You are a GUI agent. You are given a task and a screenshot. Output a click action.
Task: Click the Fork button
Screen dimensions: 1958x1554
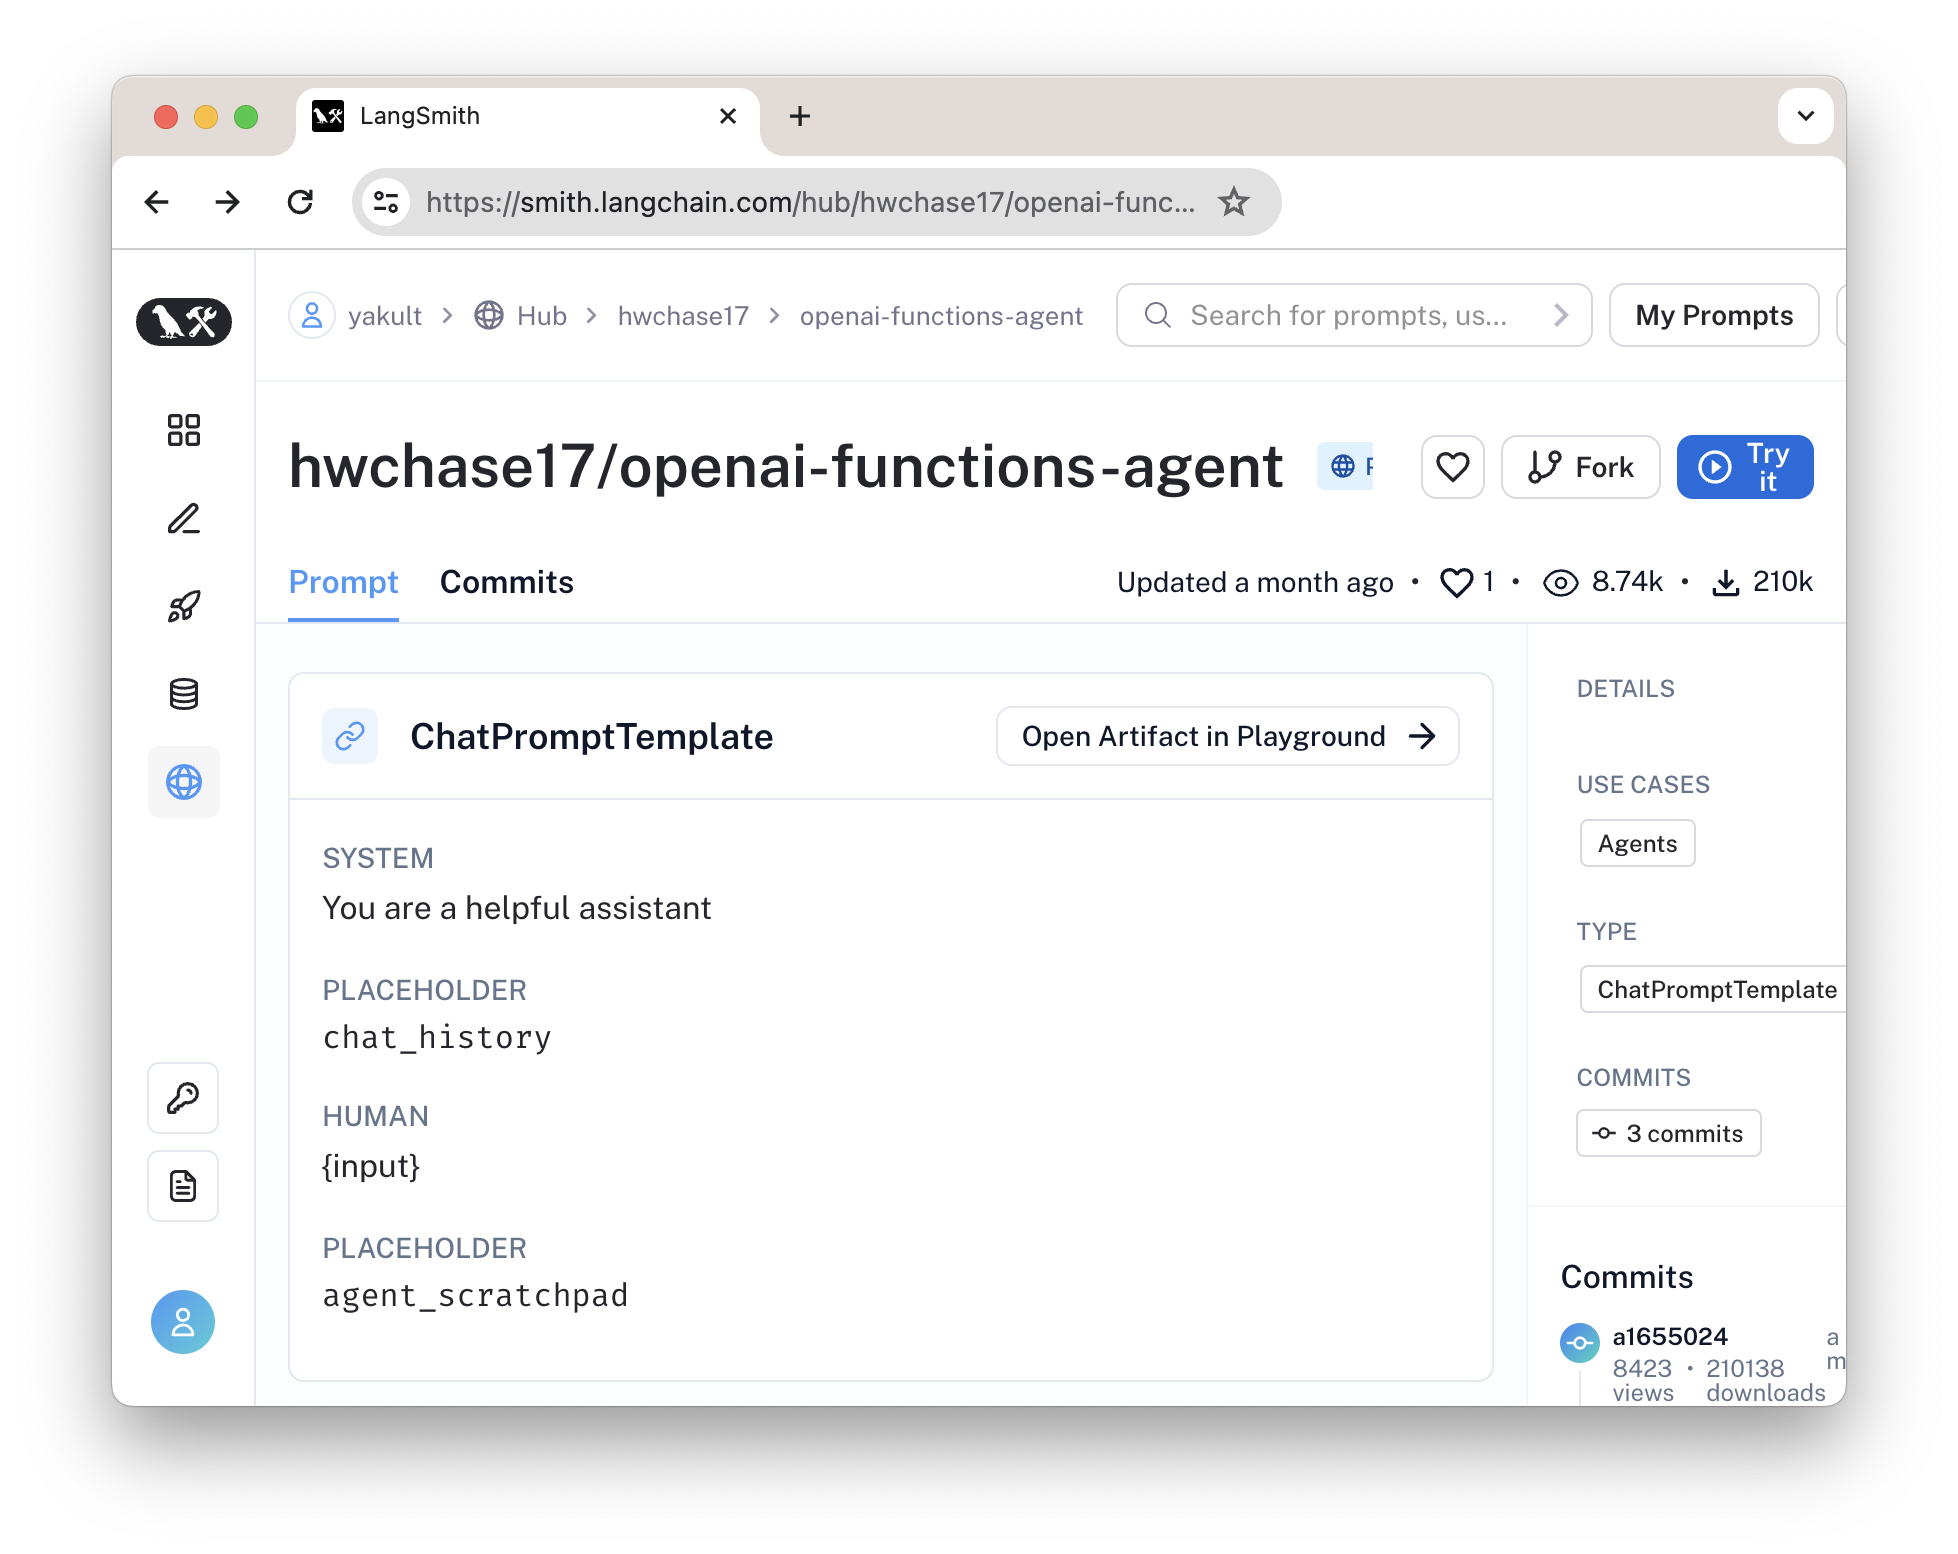[x=1580, y=467]
